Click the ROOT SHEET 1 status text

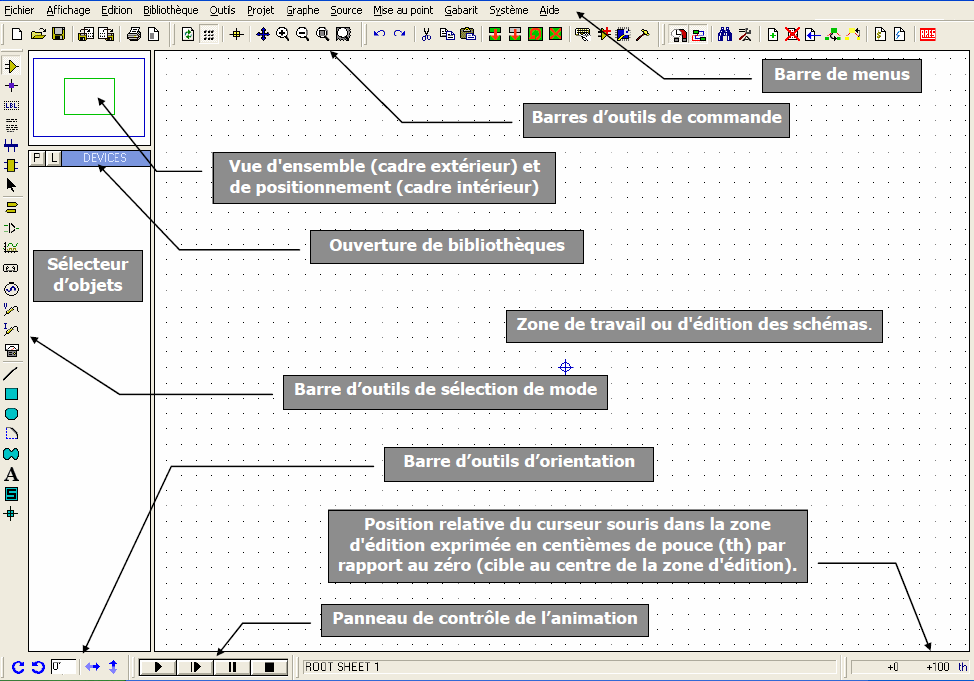(342, 667)
